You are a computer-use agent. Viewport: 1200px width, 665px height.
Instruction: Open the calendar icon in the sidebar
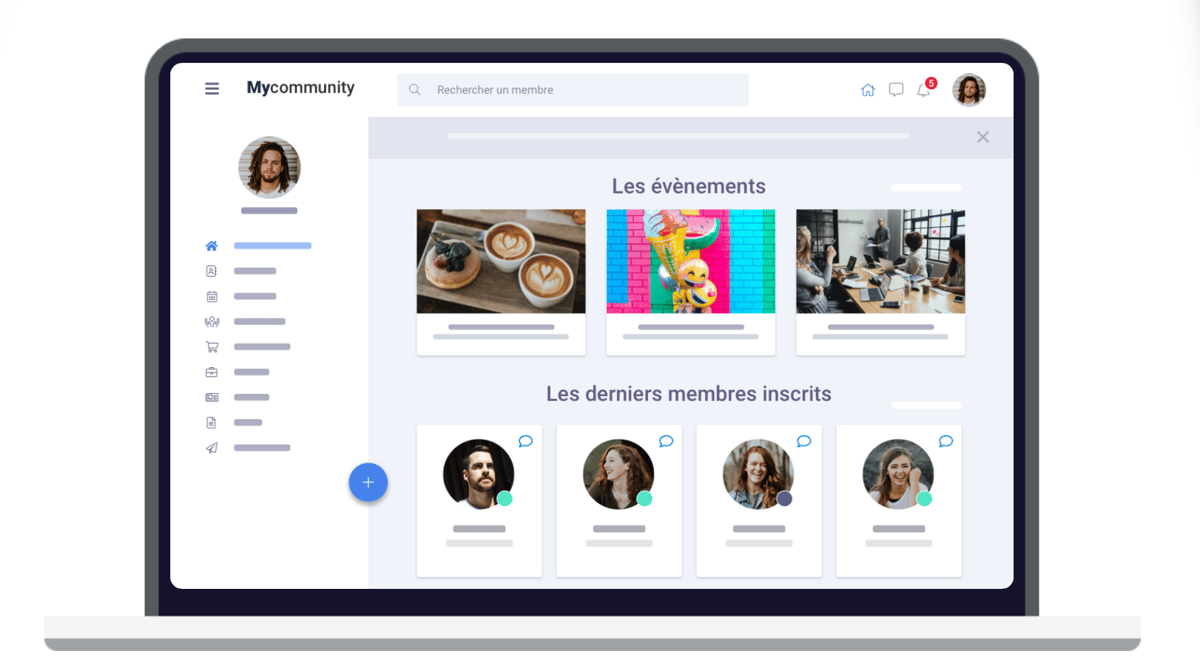211,296
